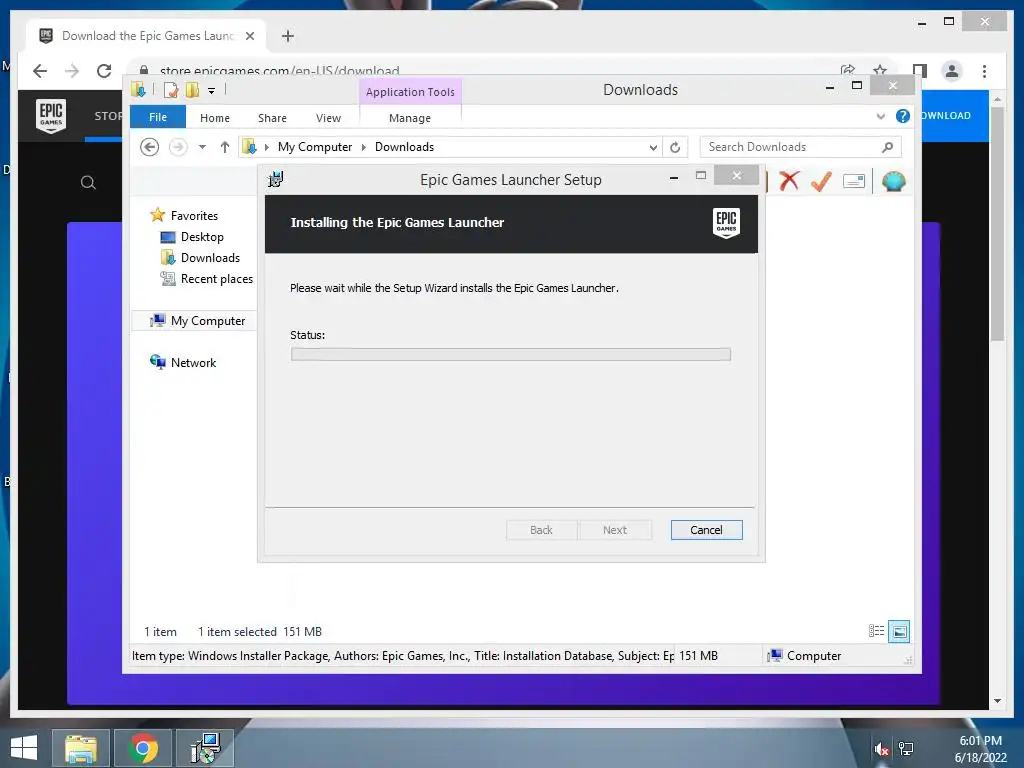Viewport: 1024px width, 768px height.
Task: Click Downloads in the address breadcrumb
Action: (x=404, y=147)
